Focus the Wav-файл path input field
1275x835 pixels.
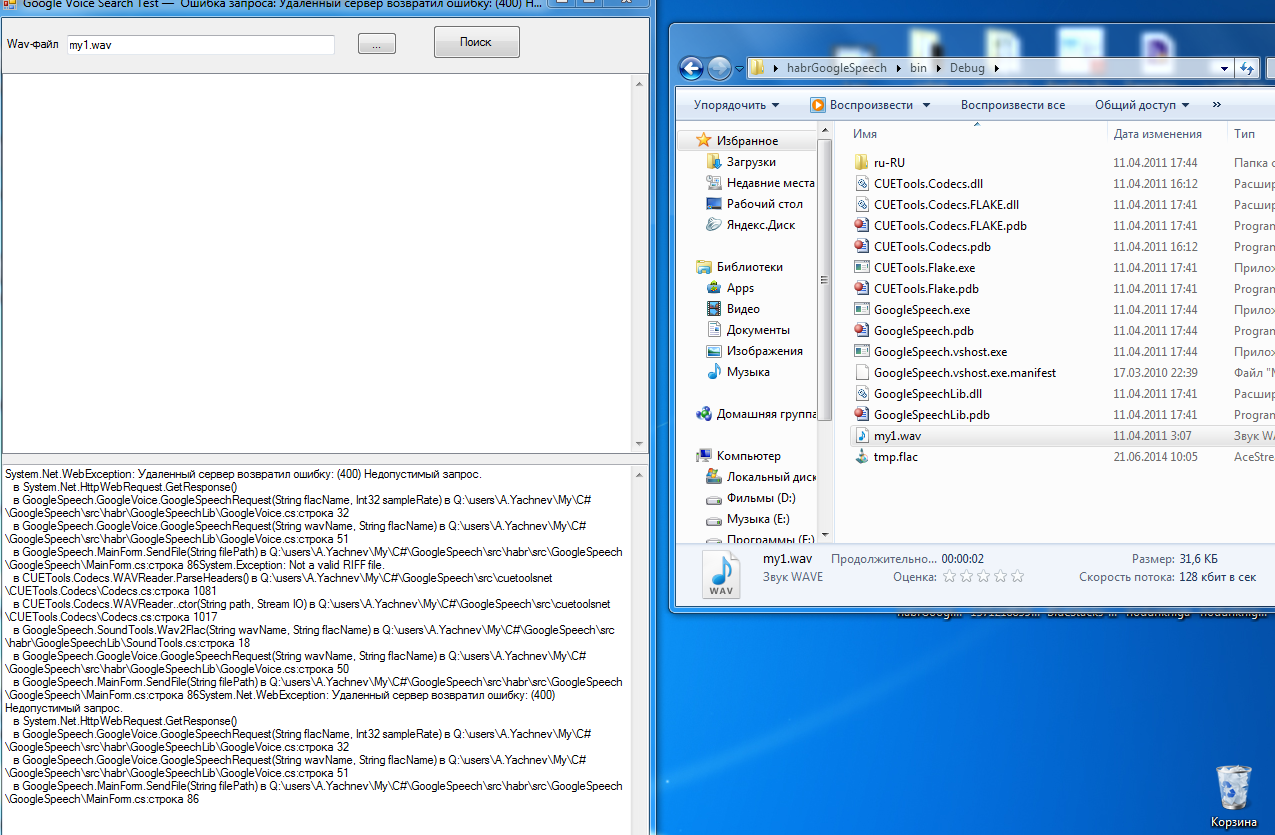(x=201, y=45)
